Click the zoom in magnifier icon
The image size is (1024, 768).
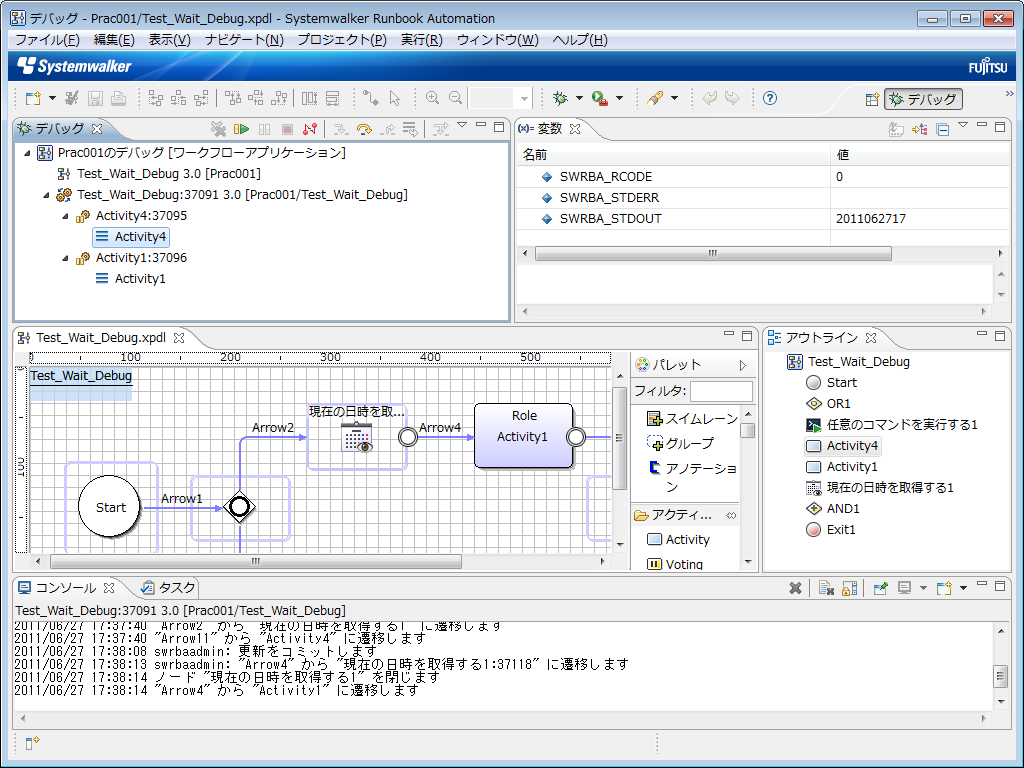[x=433, y=98]
